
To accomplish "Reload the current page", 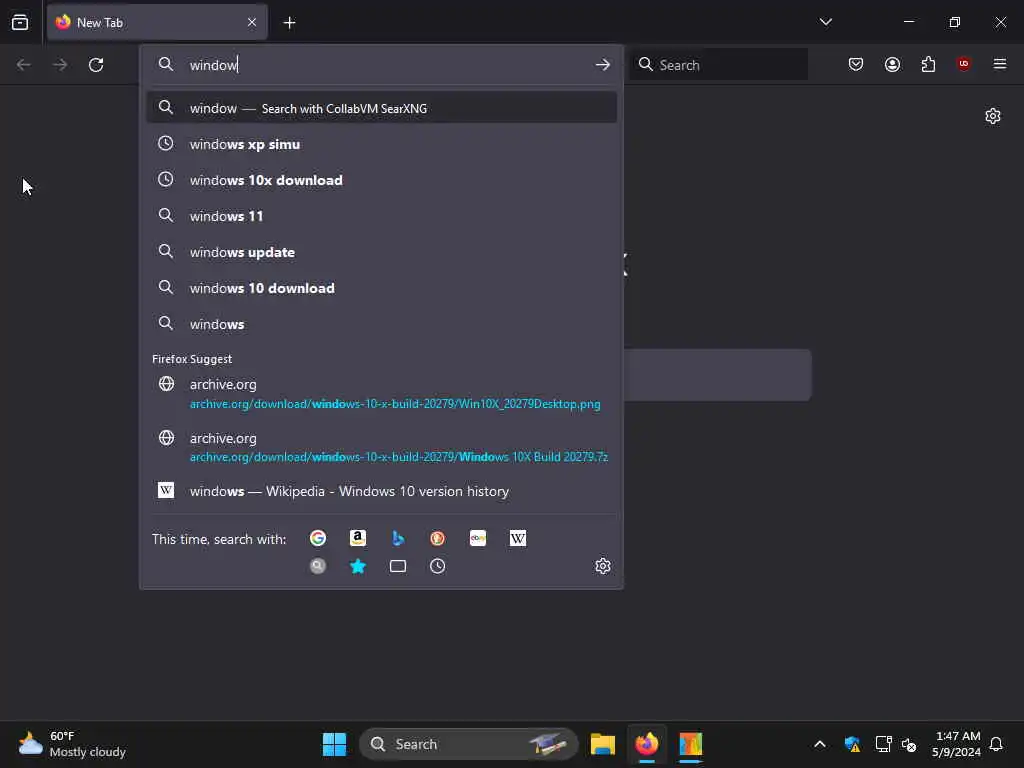I will click(96, 65).
